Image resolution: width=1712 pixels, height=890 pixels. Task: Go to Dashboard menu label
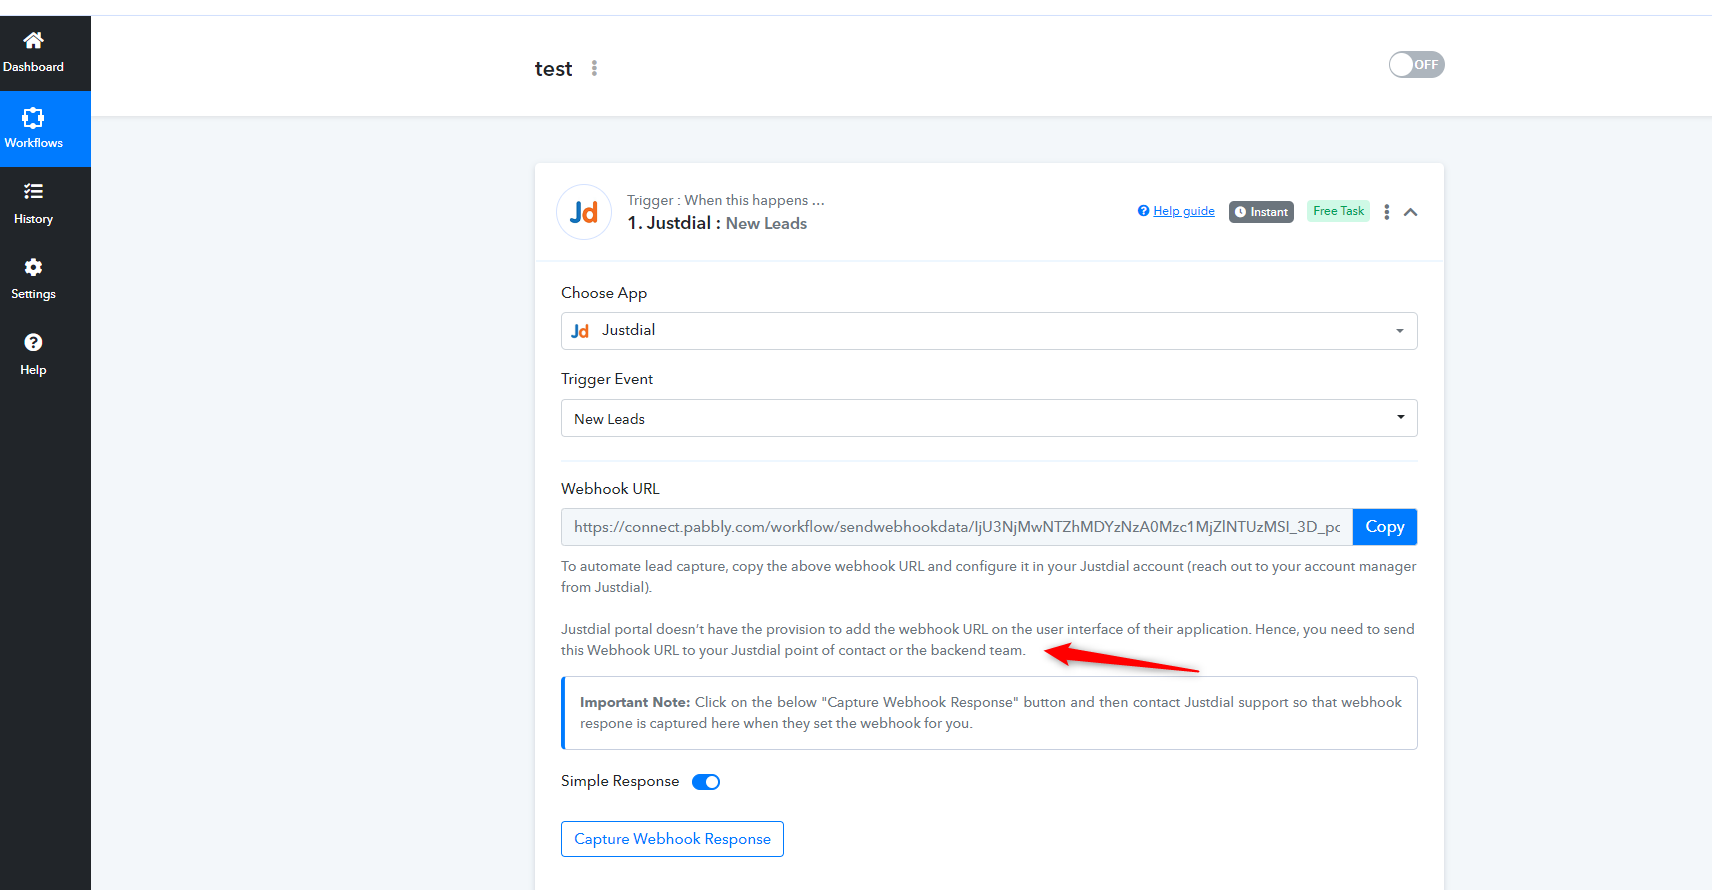coord(33,67)
